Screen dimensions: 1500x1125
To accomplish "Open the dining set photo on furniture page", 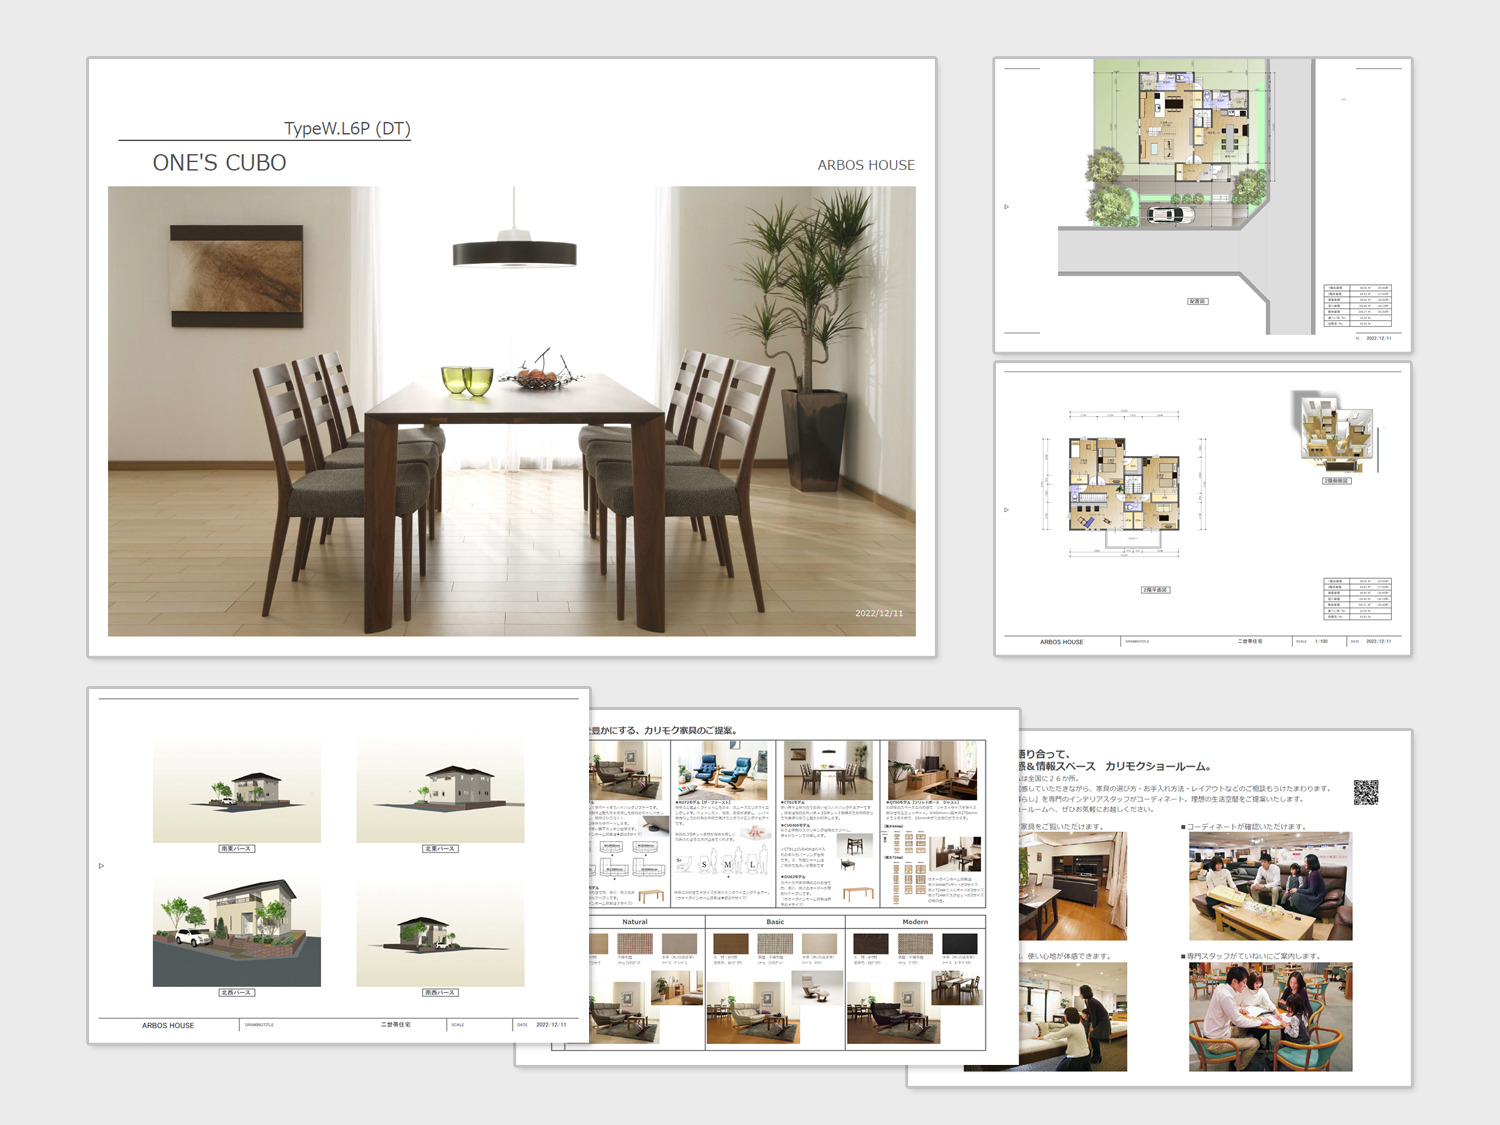I will (x=828, y=770).
